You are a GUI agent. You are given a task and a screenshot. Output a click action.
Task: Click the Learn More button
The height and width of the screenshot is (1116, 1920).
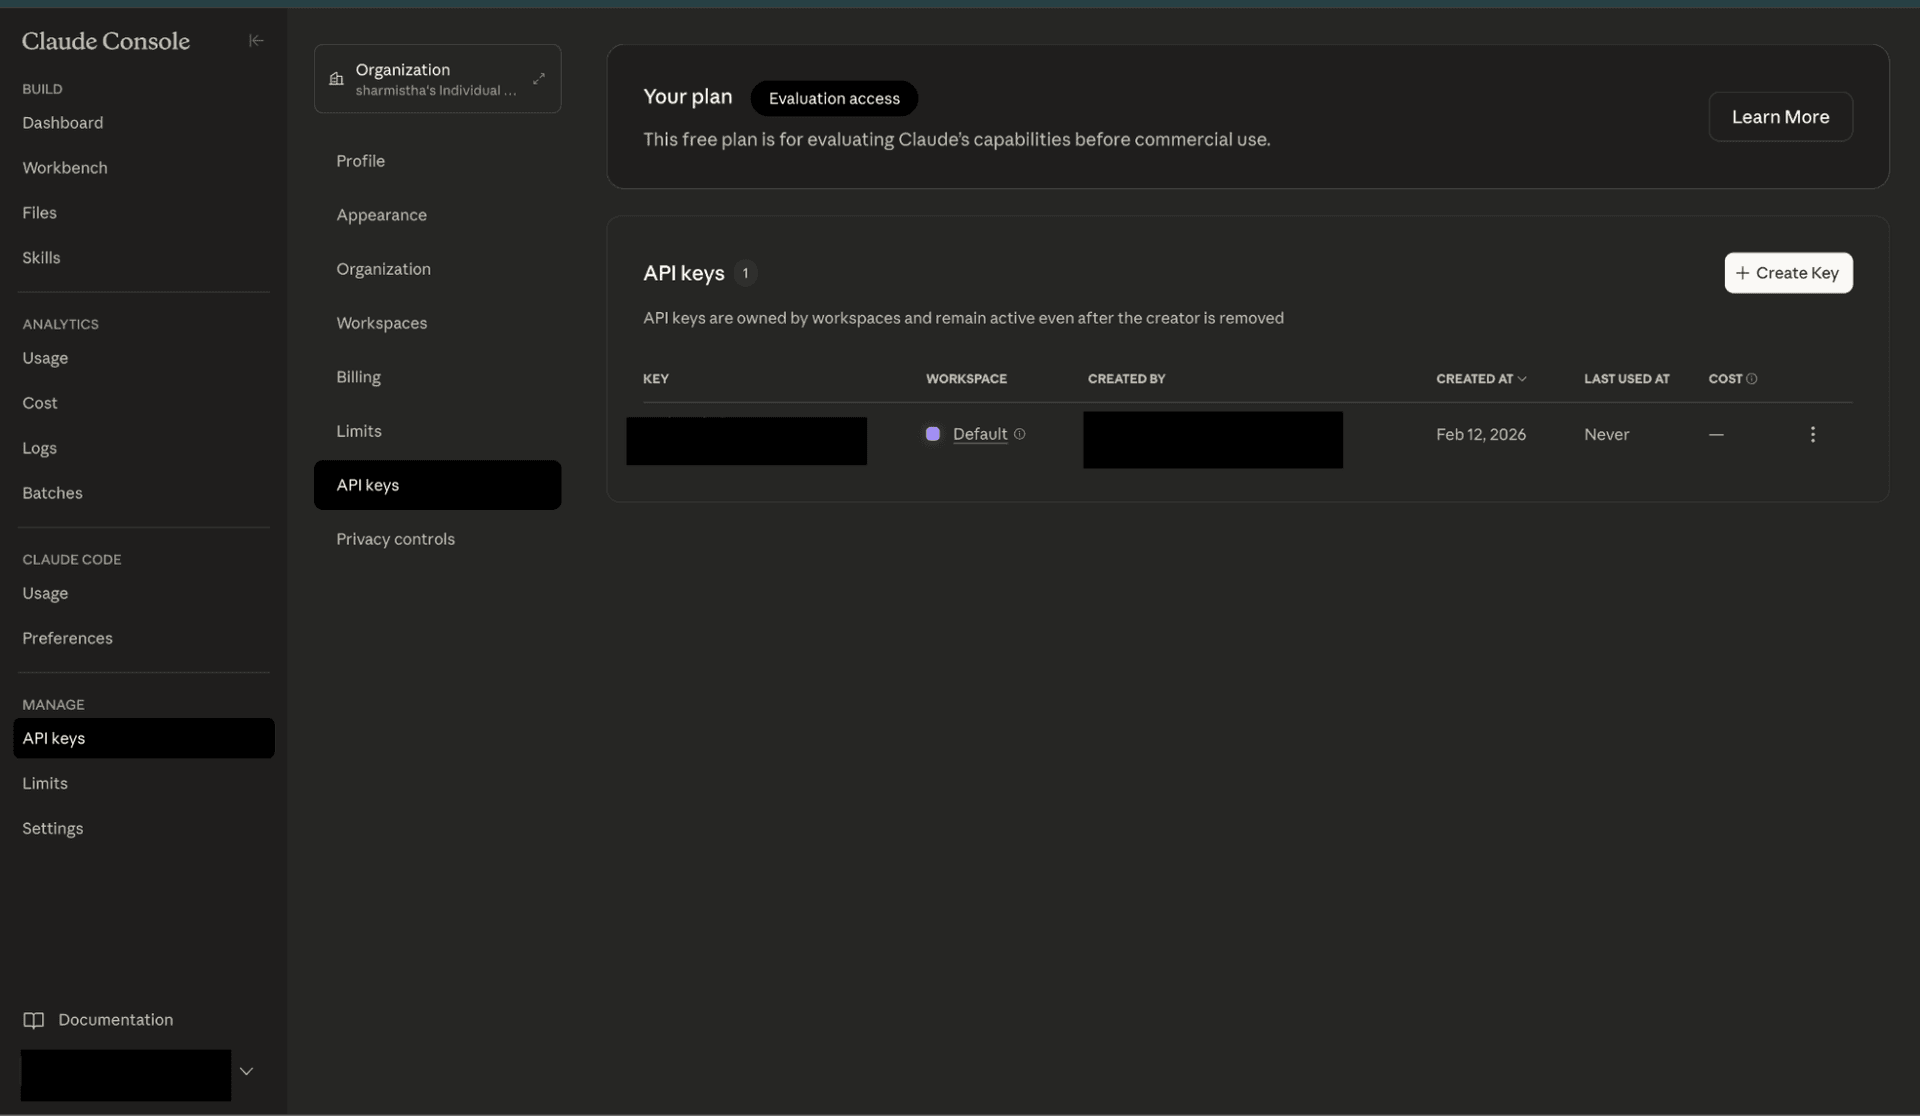click(1780, 117)
